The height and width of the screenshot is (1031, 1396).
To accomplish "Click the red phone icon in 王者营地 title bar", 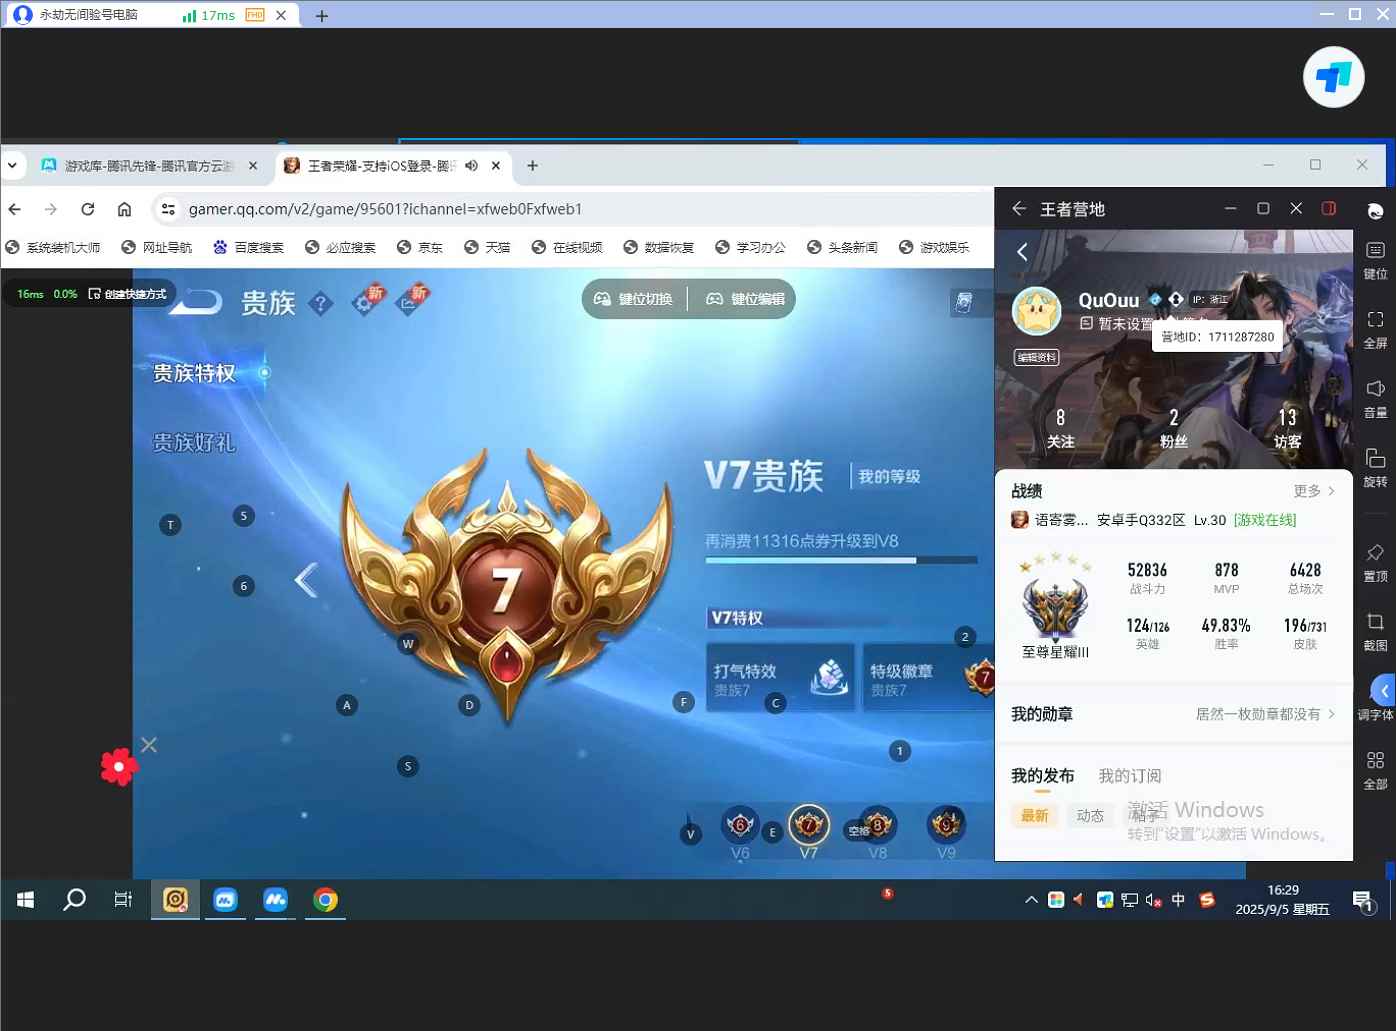I will (x=1329, y=208).
